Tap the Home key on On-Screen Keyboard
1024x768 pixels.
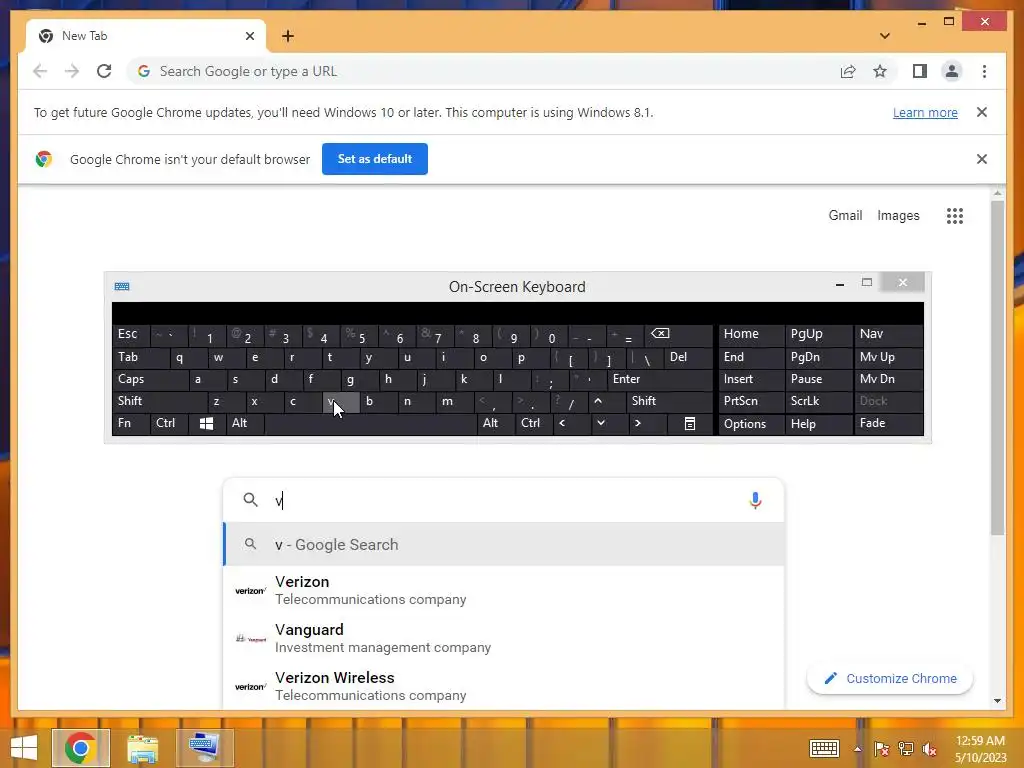tap(751, 334)
